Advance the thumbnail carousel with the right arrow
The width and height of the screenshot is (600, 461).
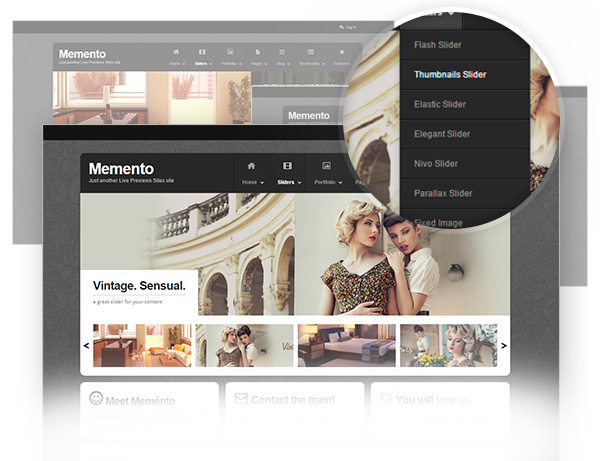pos(504,345)
